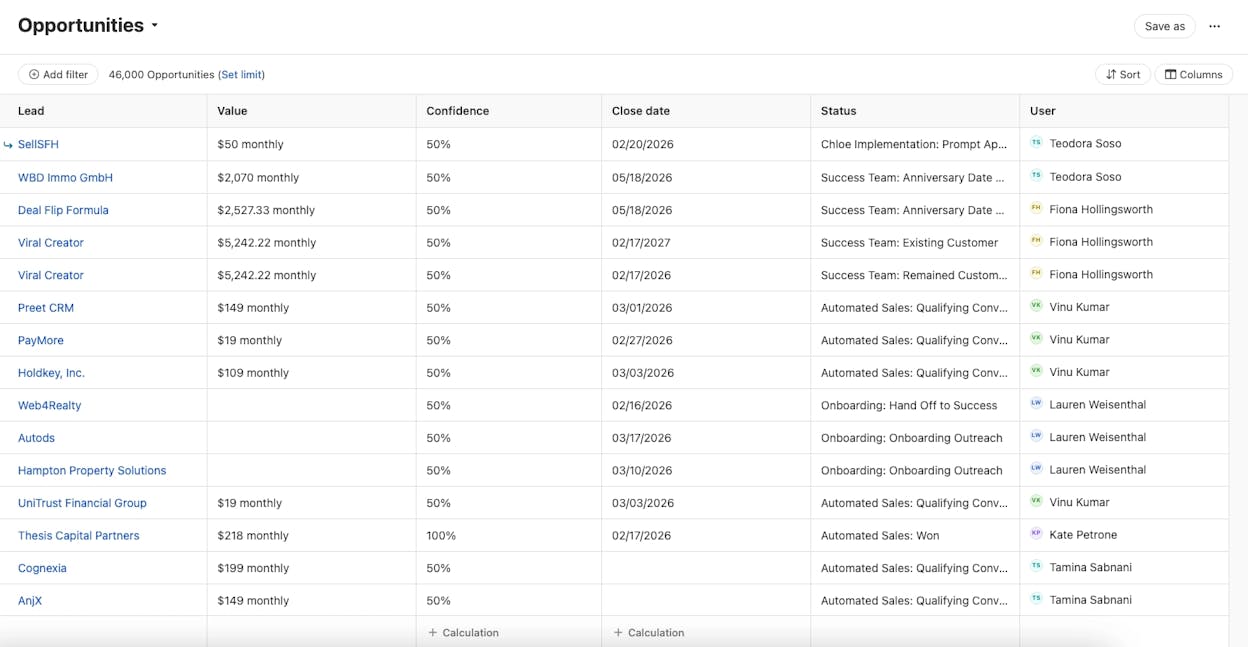Click Teodora Soso avatar in WBD Immo row
This screenshot has width=1248, height=647.
point(1036,176)
